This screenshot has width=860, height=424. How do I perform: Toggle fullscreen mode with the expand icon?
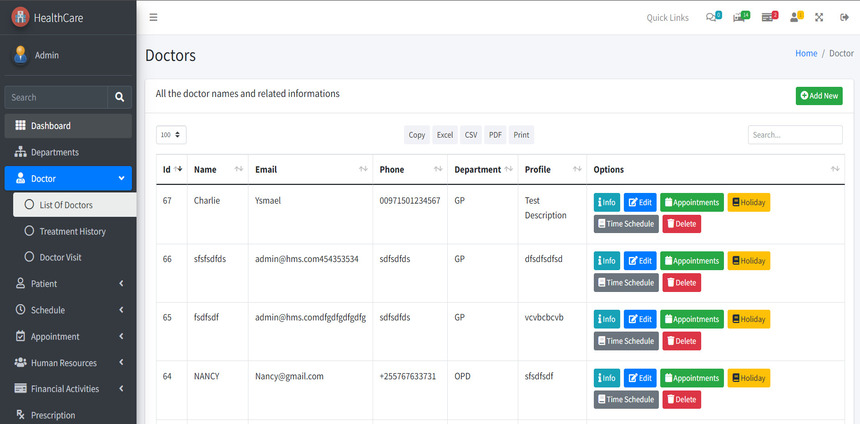tap(819, 17)
